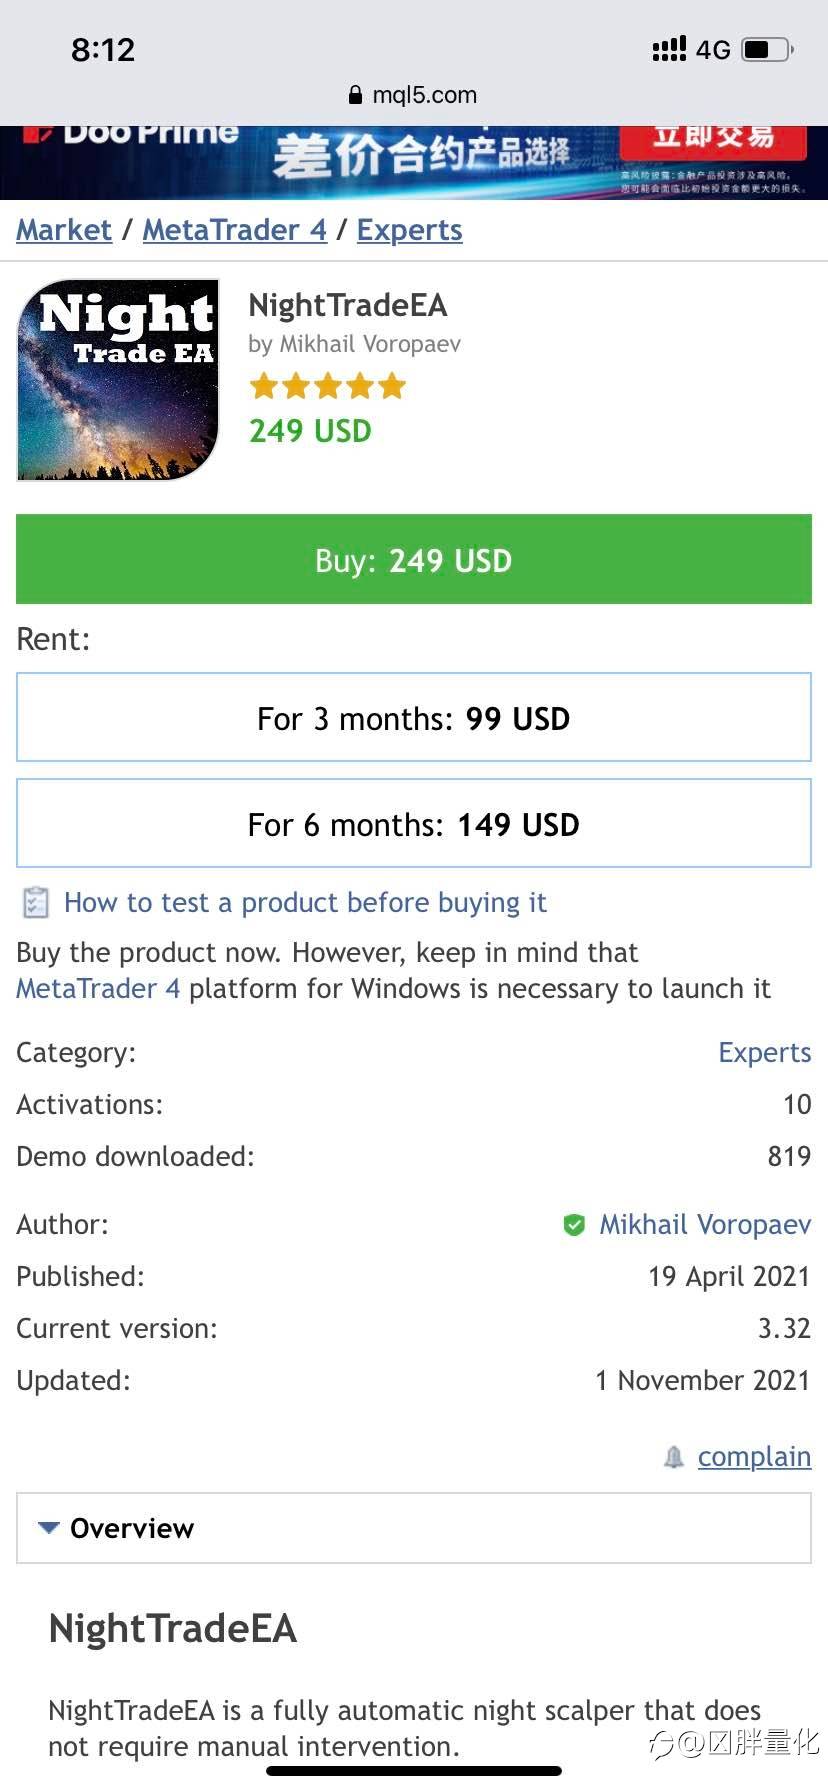The width and height of the screenshot is (828, 1792).
Task: Collapse the Overview section triangle
Action: 48,1528
